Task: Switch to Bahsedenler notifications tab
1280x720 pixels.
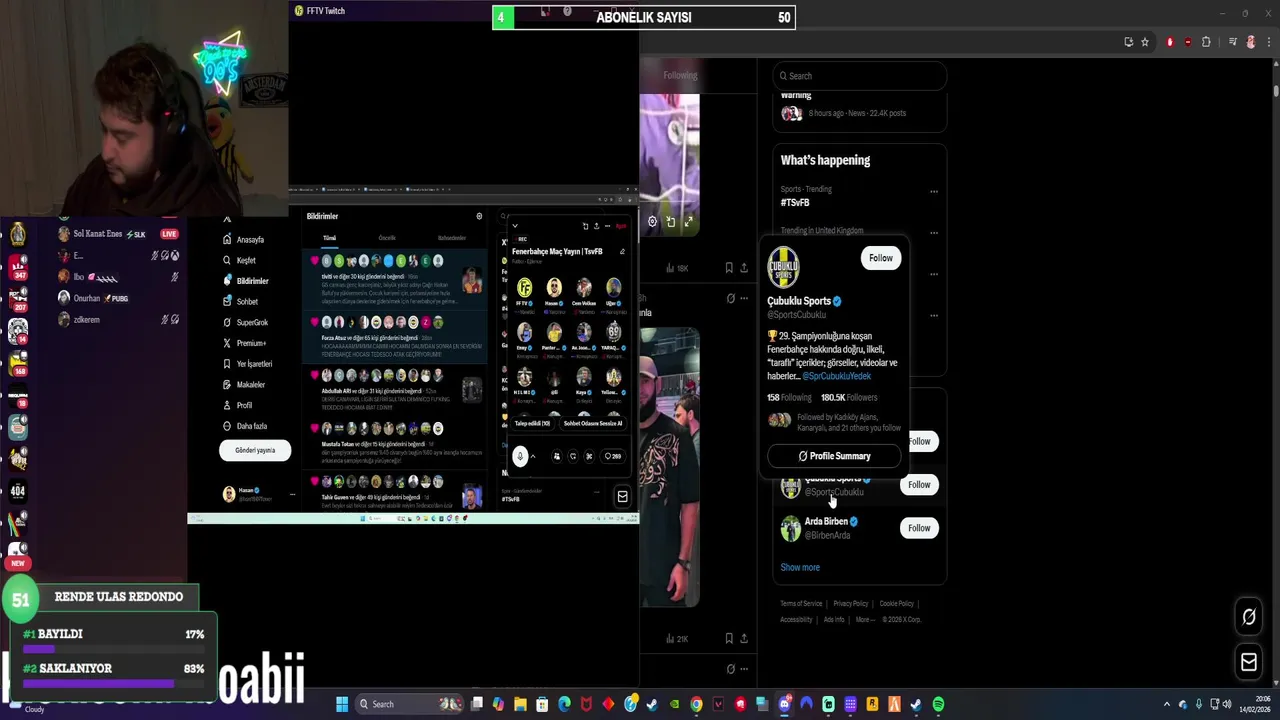Action: 452,238
